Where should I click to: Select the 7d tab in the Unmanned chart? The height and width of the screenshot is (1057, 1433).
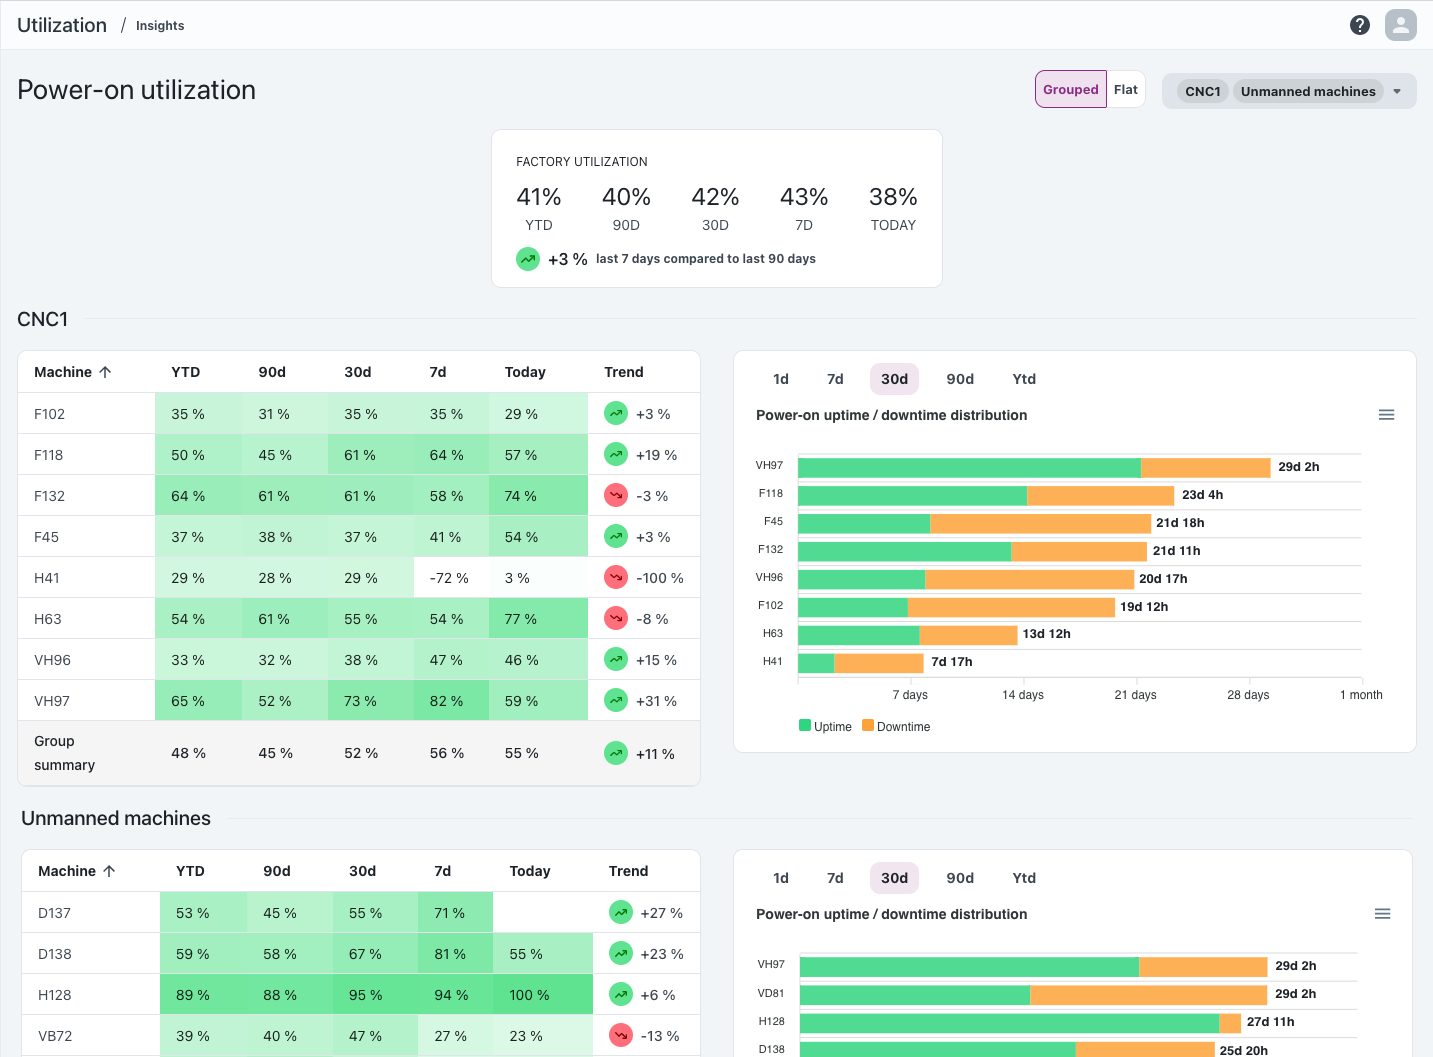(x=835, y=878)
